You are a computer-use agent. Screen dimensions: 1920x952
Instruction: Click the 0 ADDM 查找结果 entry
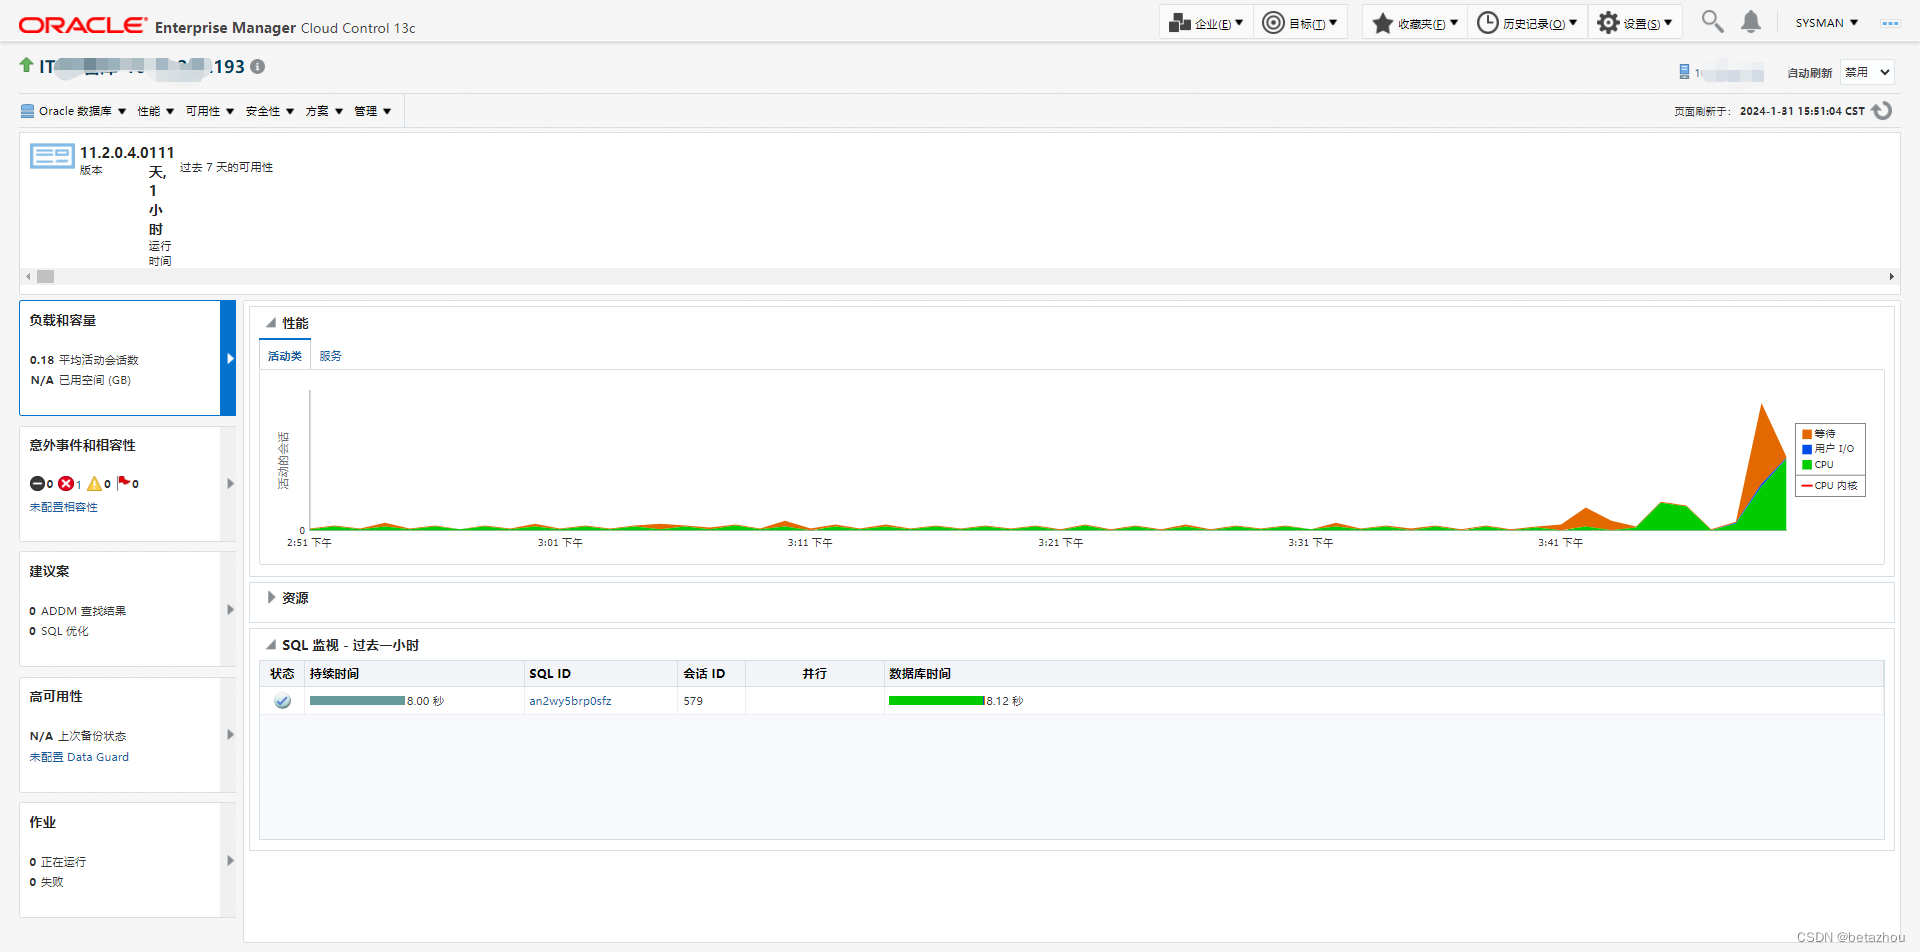tap(78, 611)
